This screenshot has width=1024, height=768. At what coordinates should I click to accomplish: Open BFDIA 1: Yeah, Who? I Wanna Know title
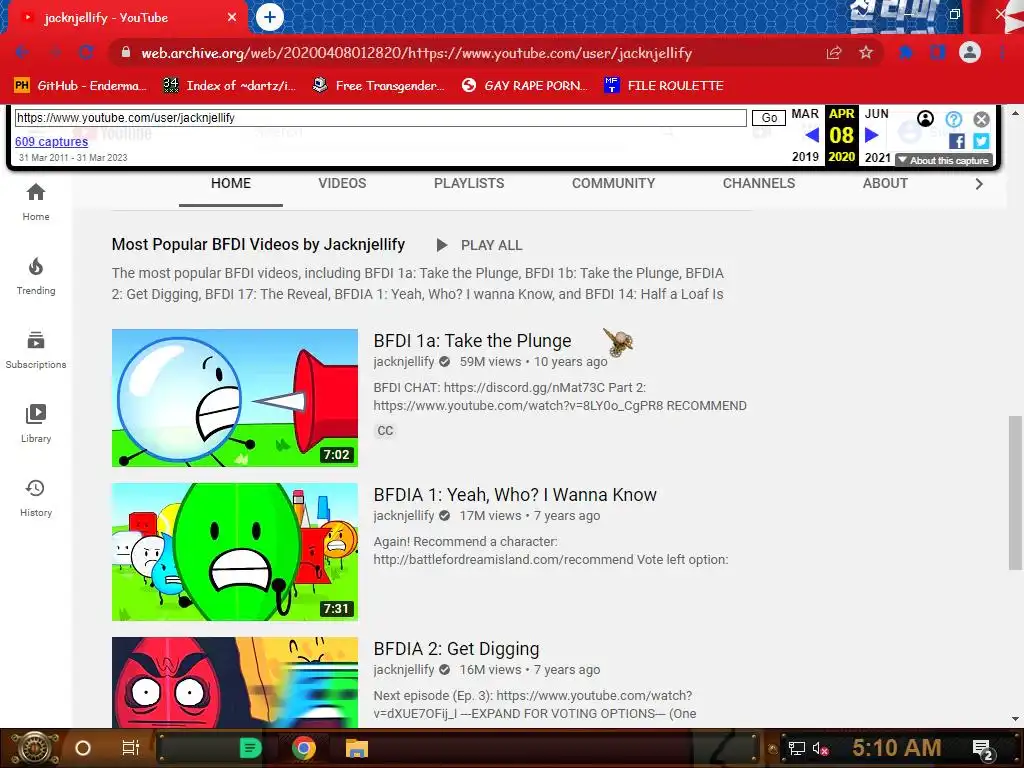click(x=515, y=495)
